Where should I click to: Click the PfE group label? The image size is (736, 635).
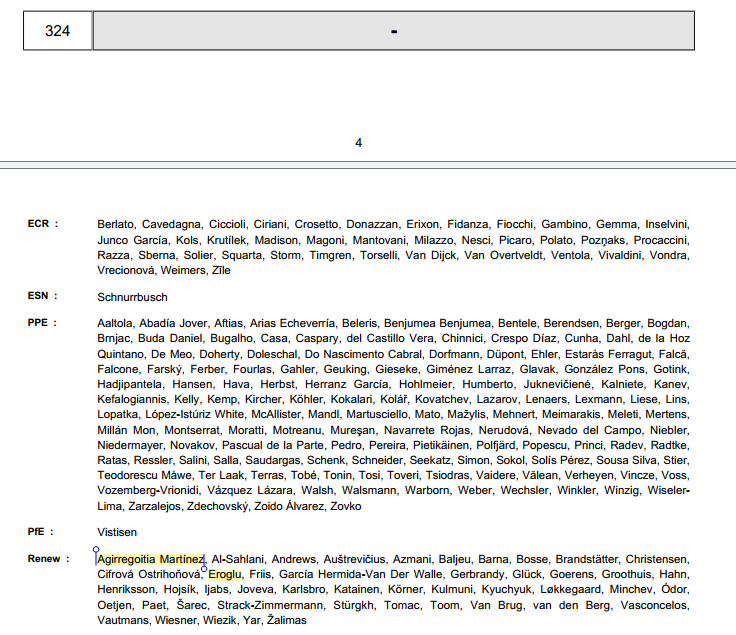40,532
